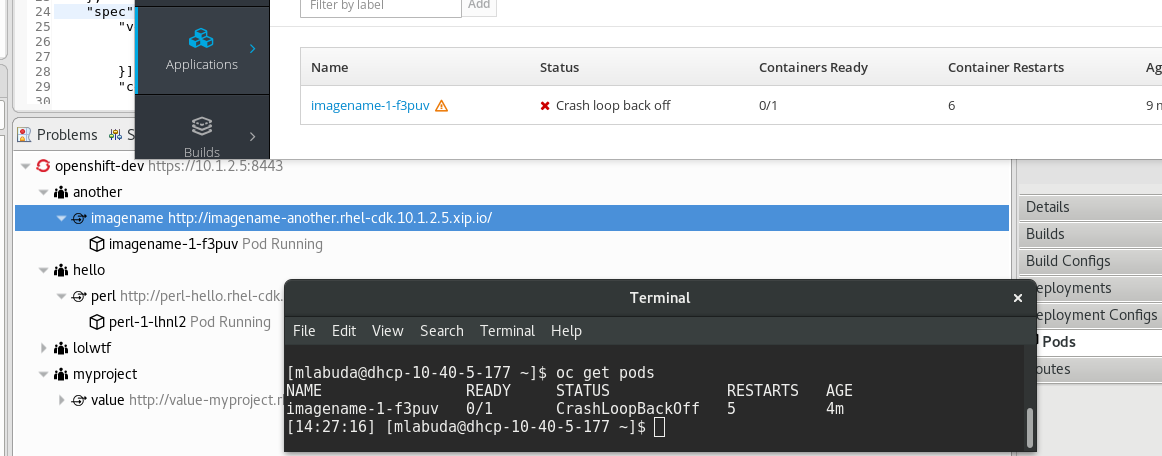1162x456 pixels.
Task: Expand the lolwtf project node
Action: (x=43, y=348)
